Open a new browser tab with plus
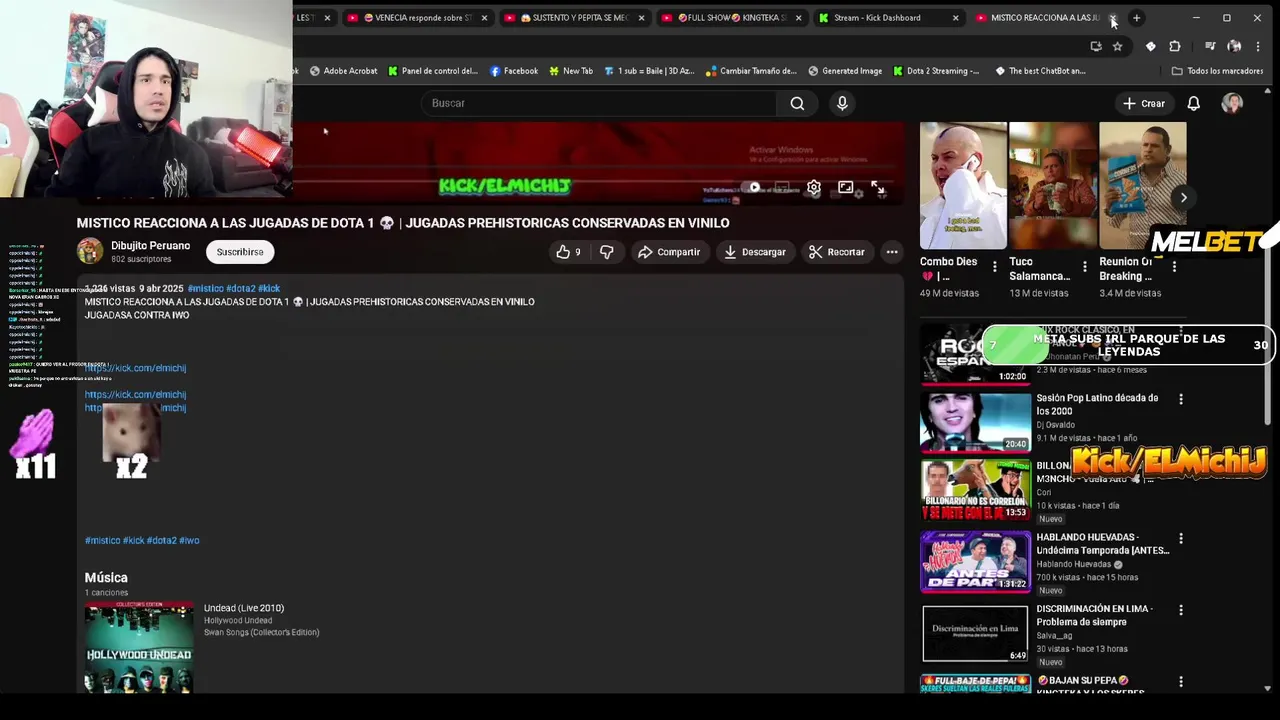The height and width of the screenshot is (720, 1280). click(x=1136, y=18)
